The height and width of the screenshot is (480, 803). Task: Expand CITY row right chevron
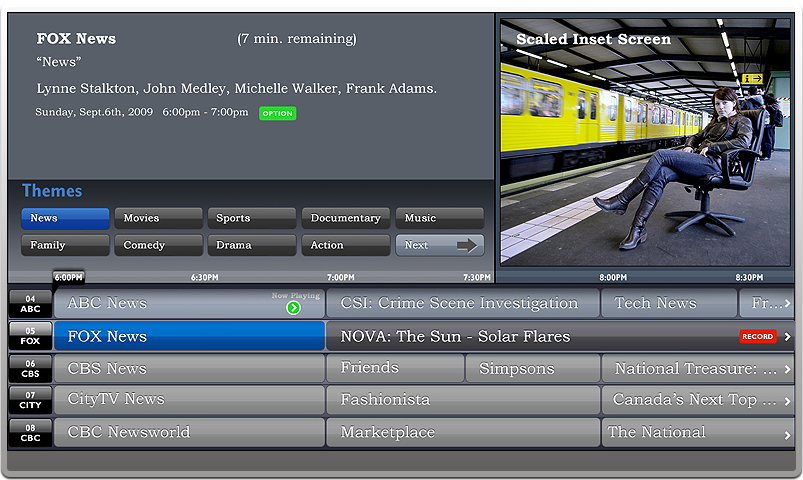click(x=787, y=401)
